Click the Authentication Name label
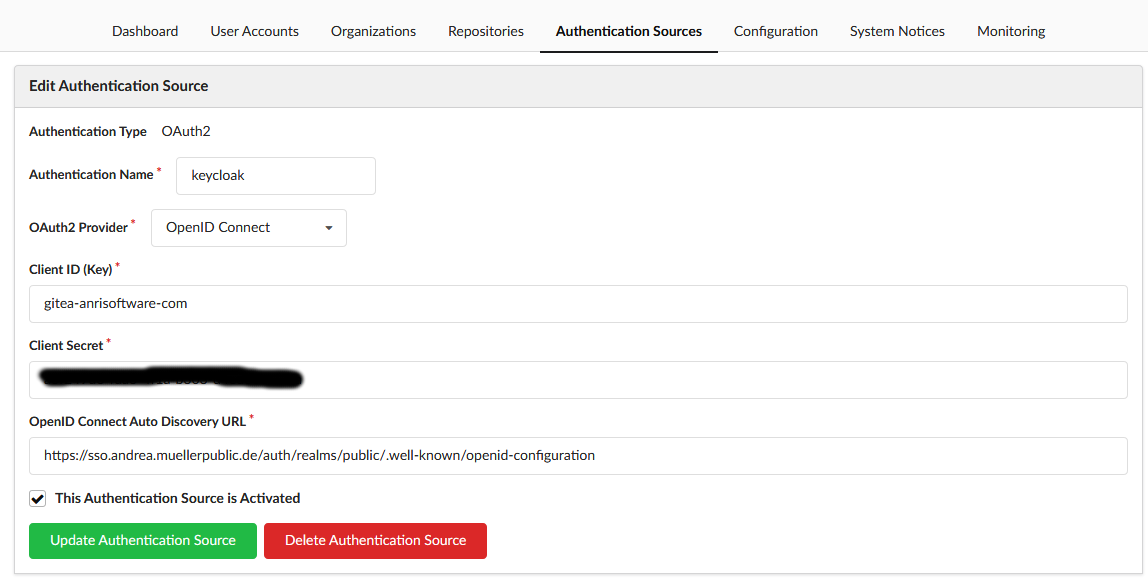This screenshot has height=581, width=1148. (x=92, y=175)
